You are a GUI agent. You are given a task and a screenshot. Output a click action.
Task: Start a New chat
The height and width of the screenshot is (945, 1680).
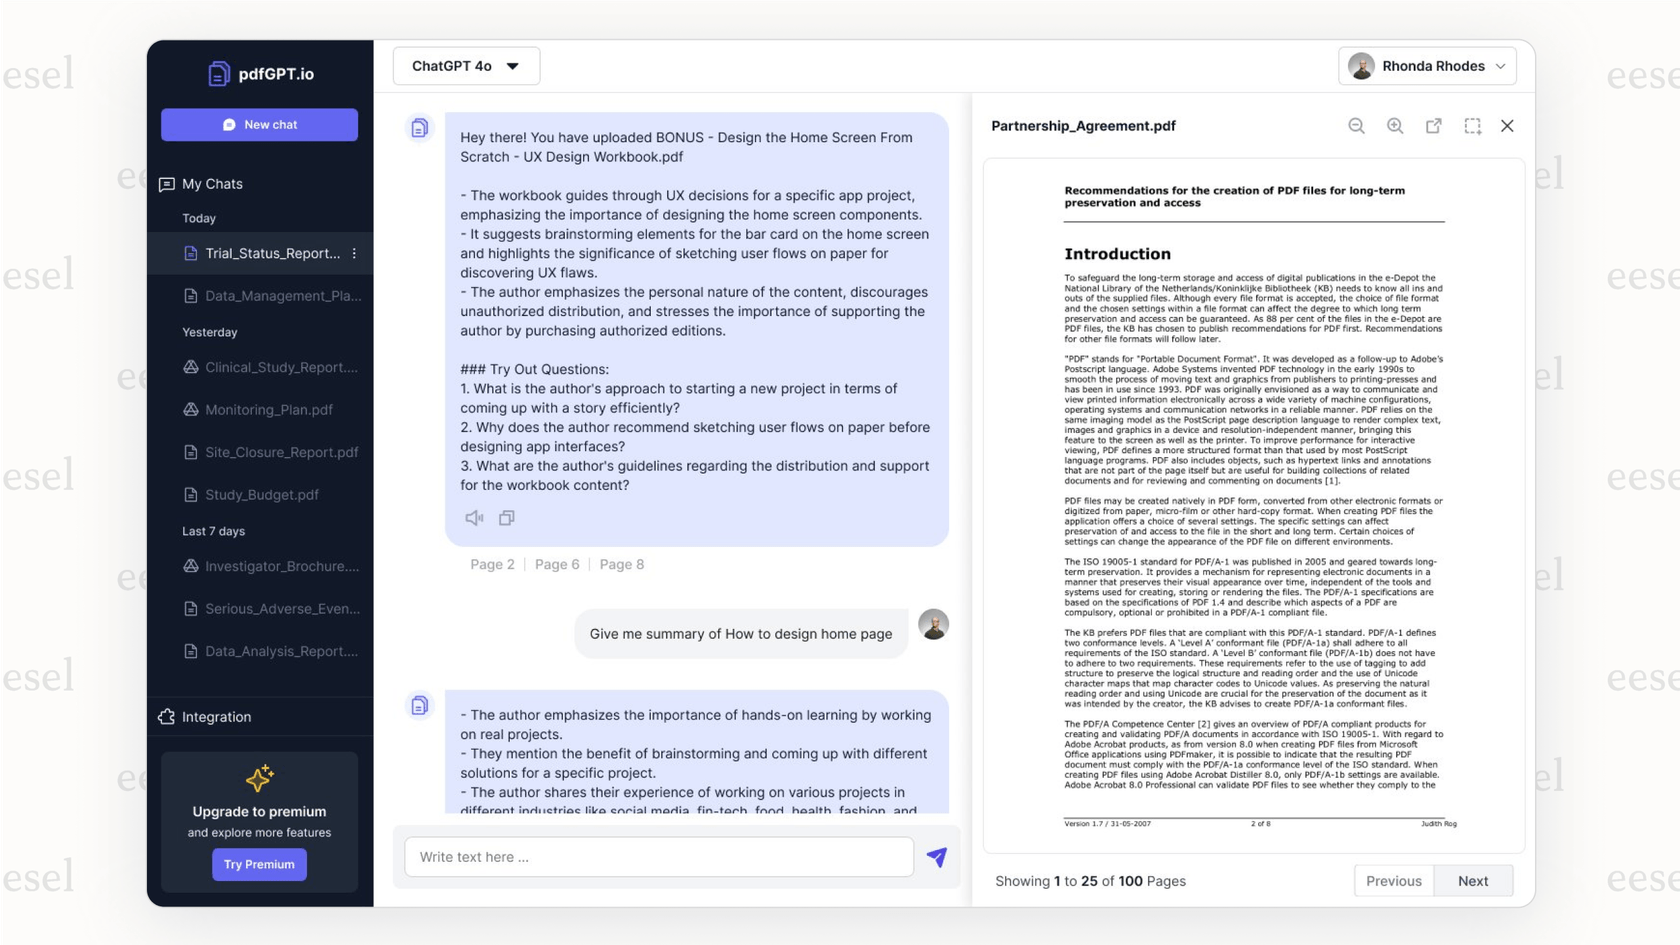(259, 124)
